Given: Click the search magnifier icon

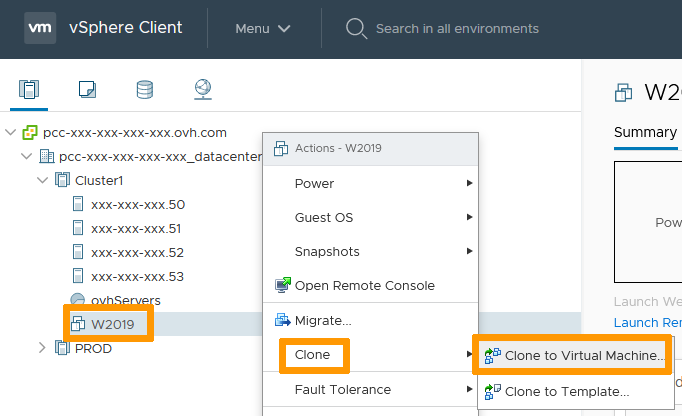Looking at the screenshot, I should coord(356,28).
